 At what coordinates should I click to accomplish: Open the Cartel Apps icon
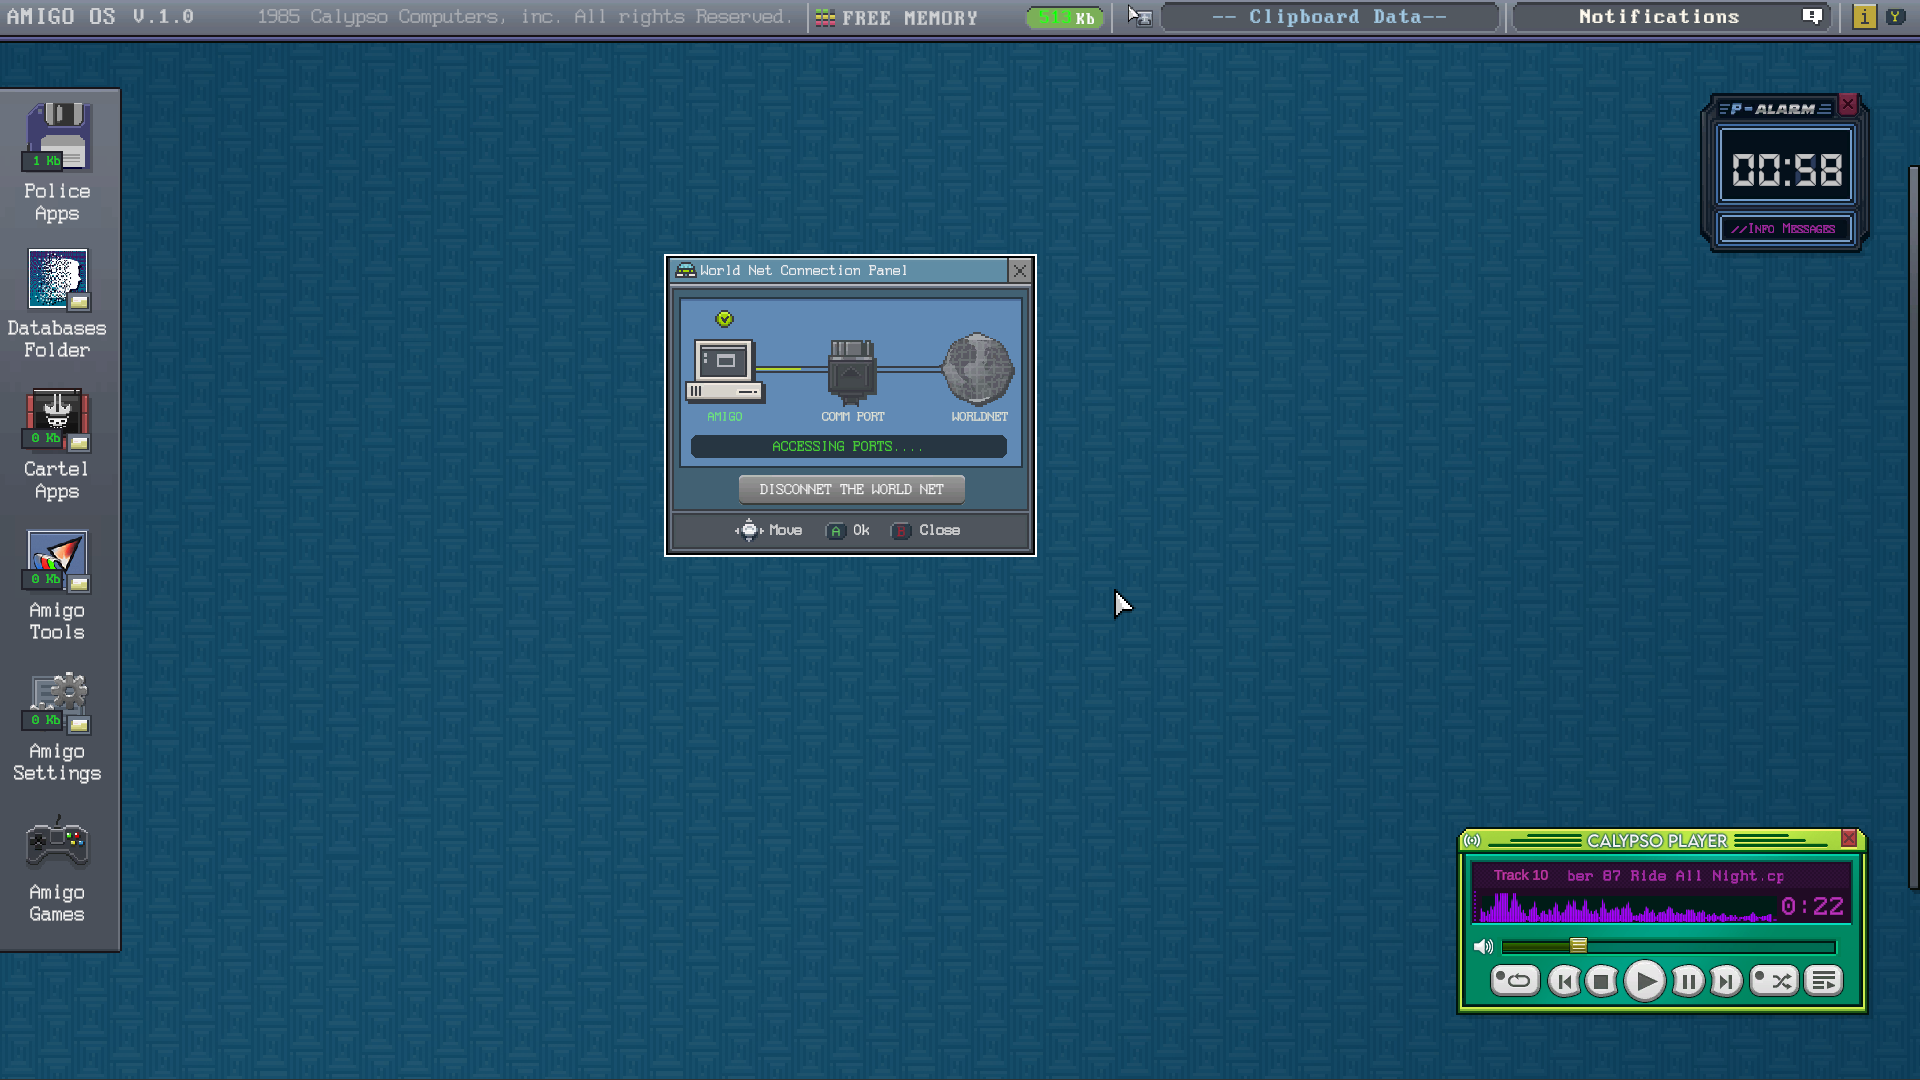click(57, 419)
